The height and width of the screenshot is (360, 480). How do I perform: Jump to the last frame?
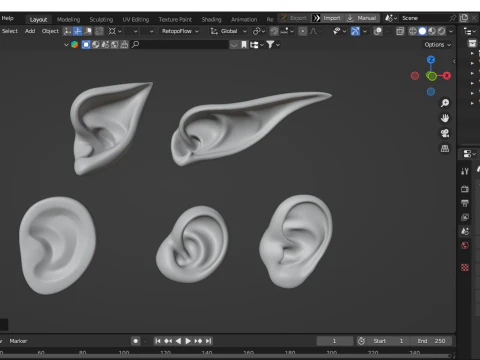(x=208, y=341)
